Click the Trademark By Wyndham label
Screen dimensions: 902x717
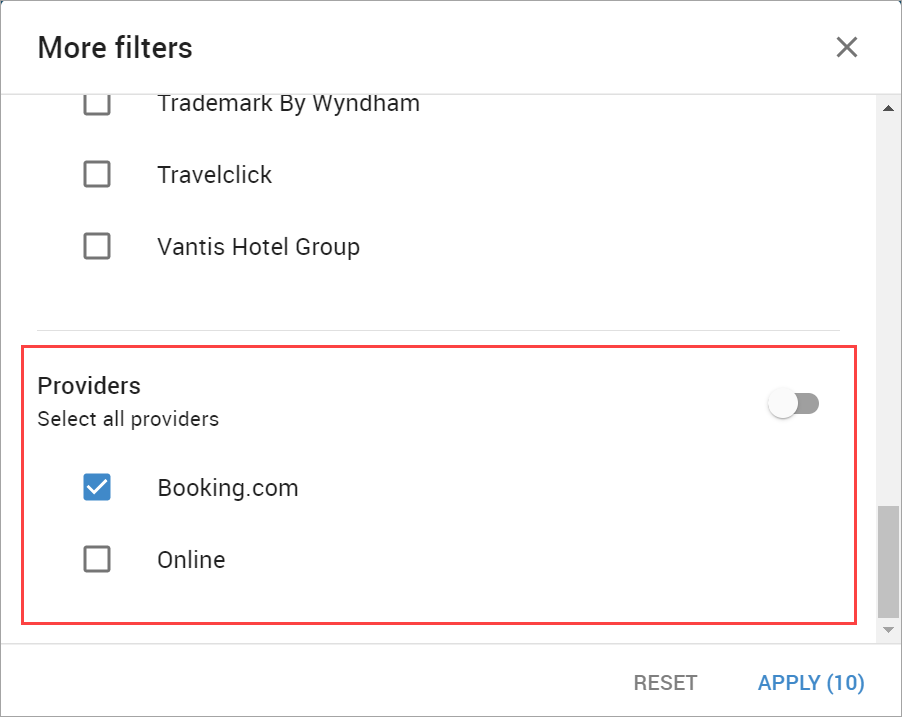pyautogui.click(x=288, y=104)
